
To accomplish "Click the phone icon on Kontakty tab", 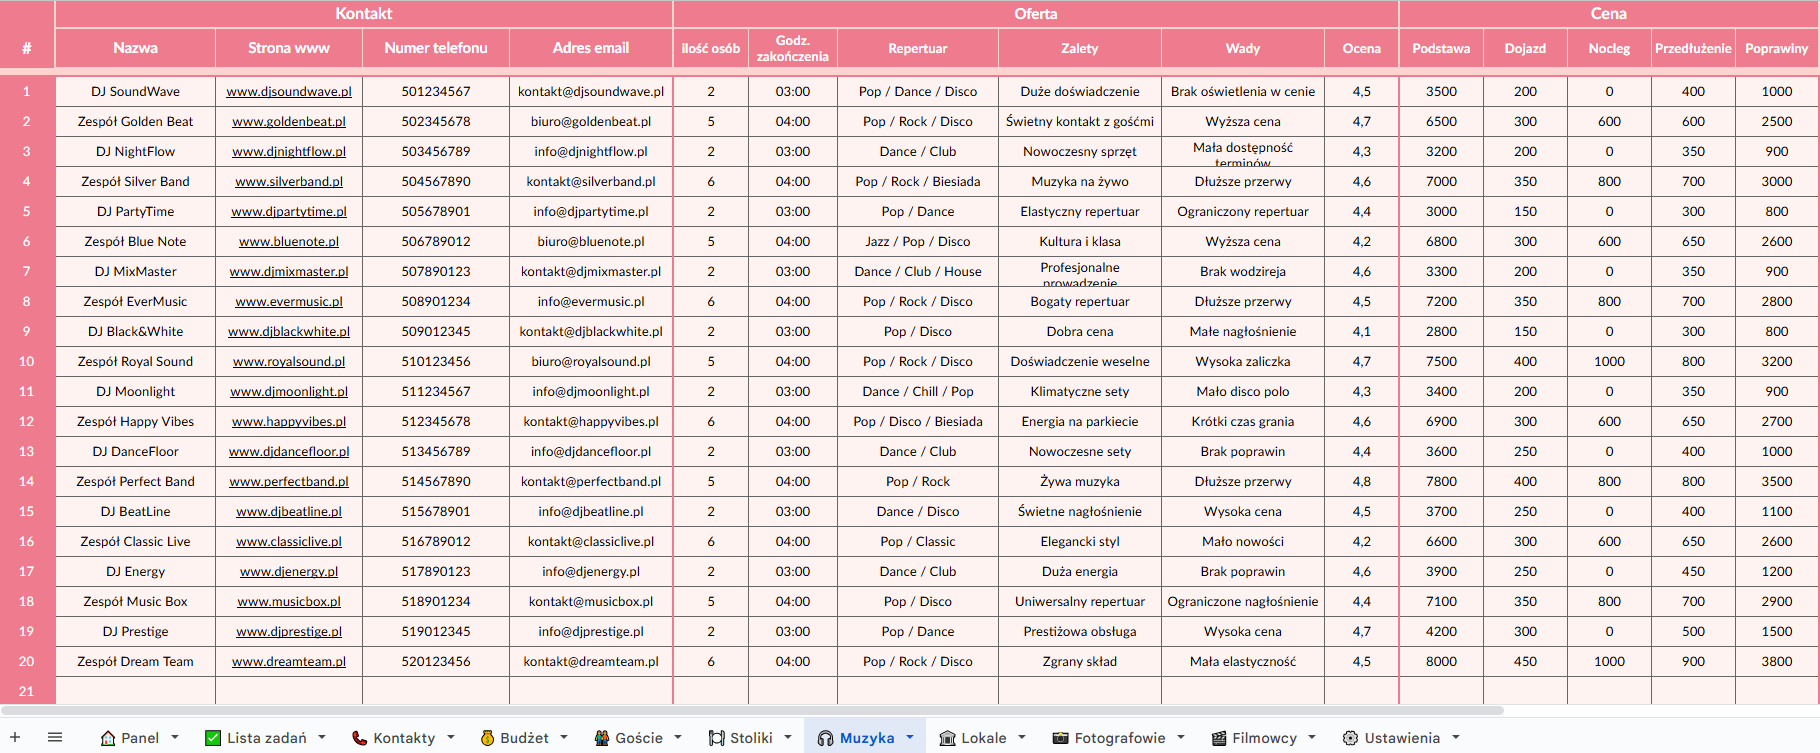I will [x=359, y=738].
